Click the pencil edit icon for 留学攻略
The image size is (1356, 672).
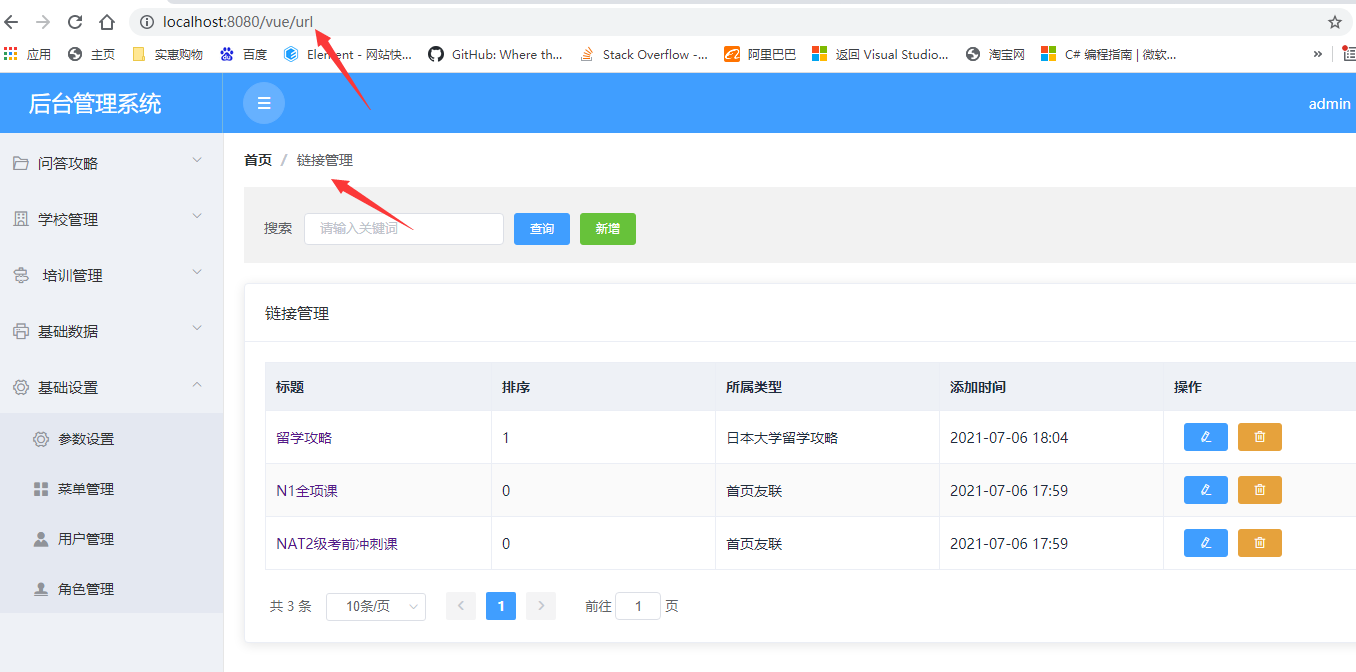click(x=1205, y=437)
